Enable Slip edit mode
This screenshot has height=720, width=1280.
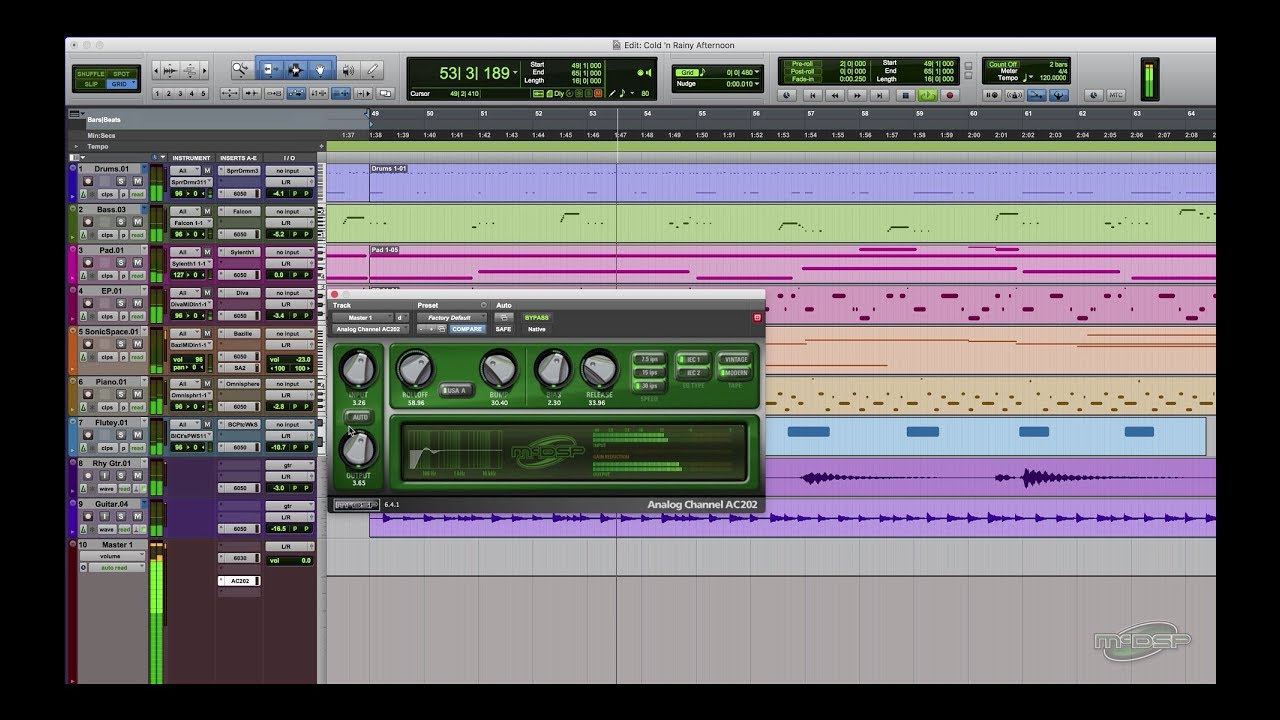click(91, 84)
